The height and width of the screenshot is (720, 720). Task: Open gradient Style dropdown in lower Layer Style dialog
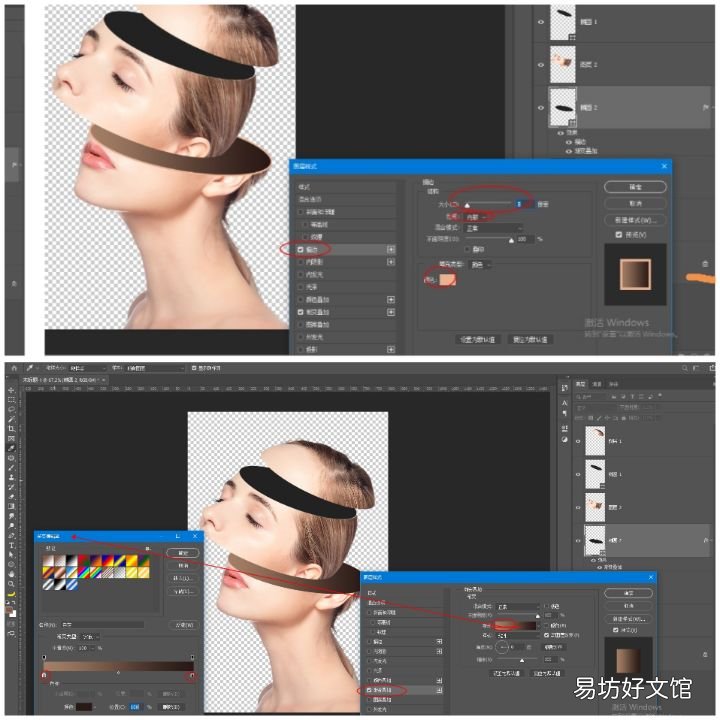pos(518,636)
